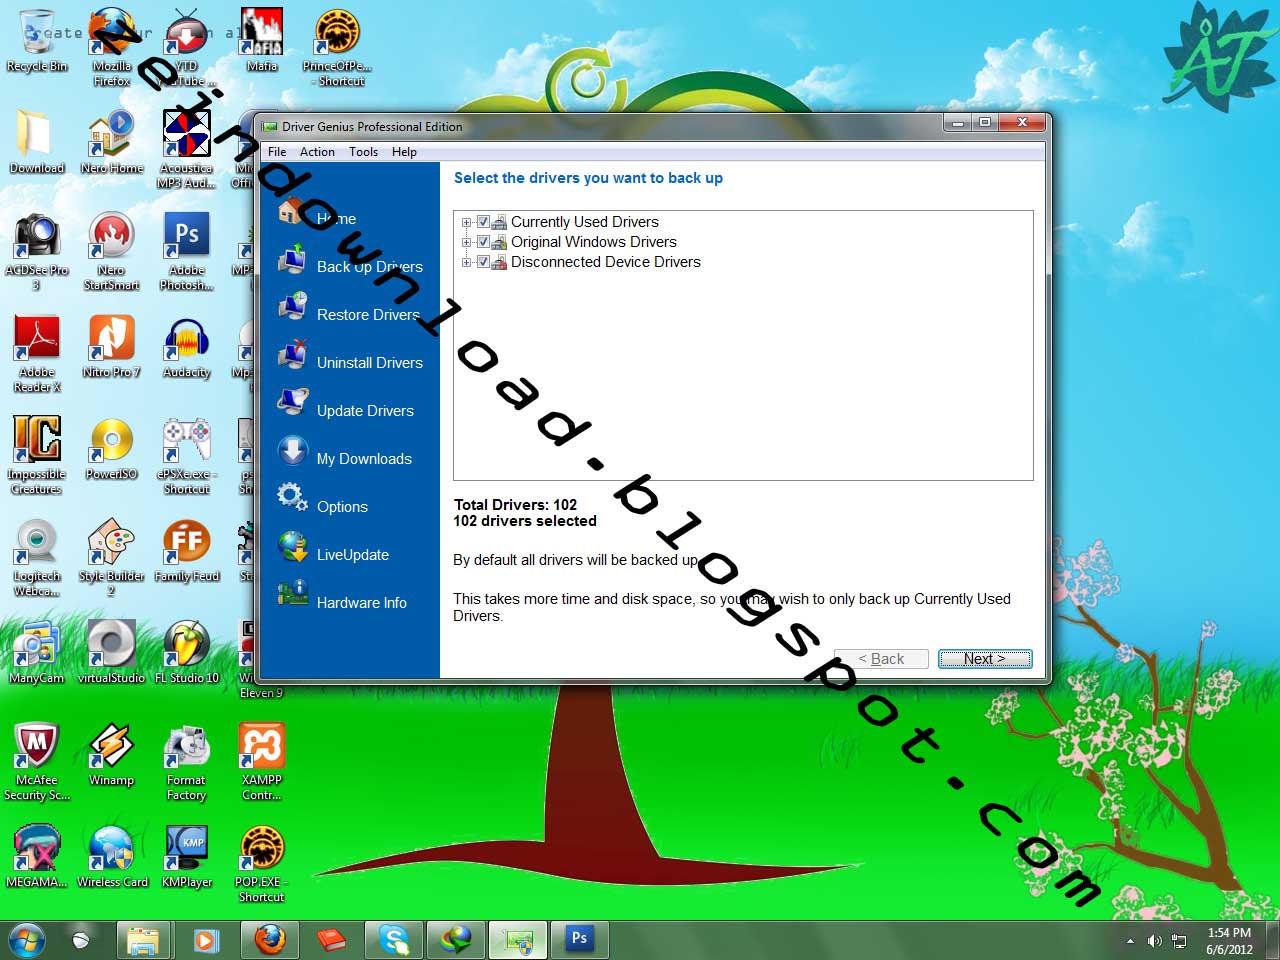Click the Windows Start button
Image resolution: width=1280 pixels, height=960 pixels.
pyautogui.click(x=27, y=941)
